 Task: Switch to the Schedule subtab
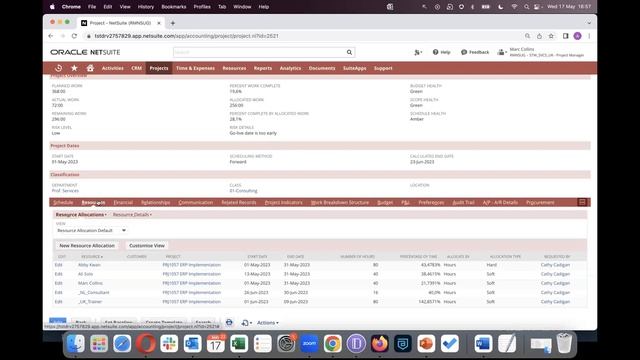click(63, 202)
